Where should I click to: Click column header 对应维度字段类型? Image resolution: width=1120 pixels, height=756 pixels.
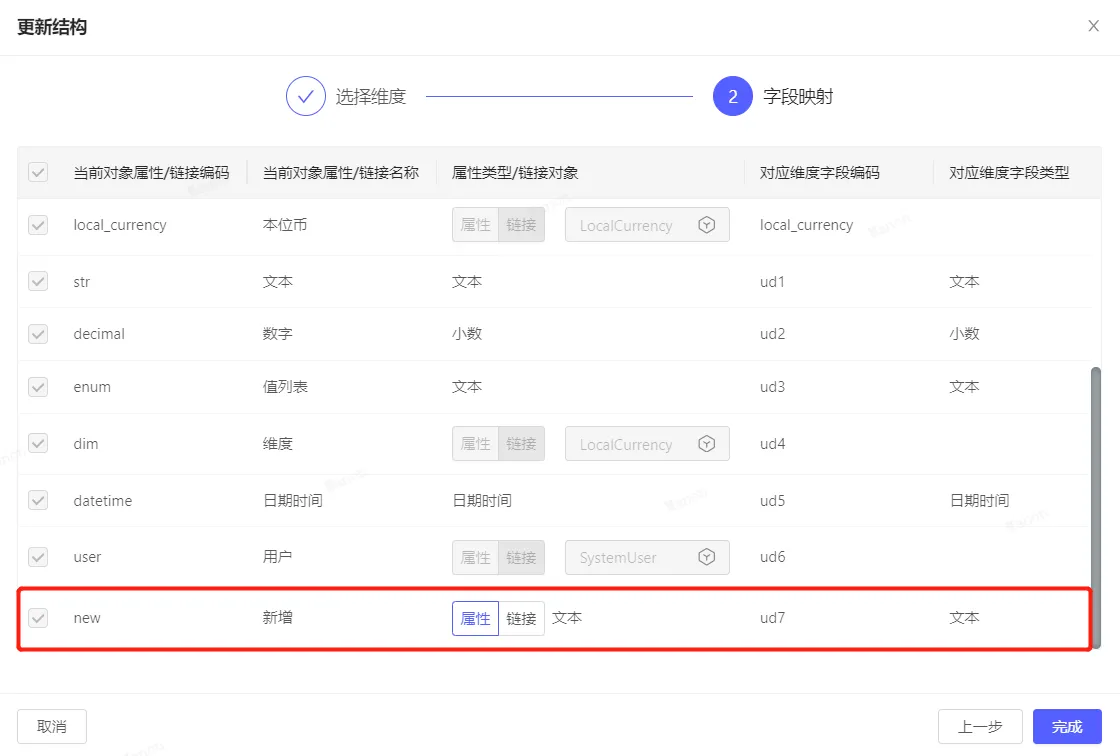pyautogui.click(x=1009, y=172)
